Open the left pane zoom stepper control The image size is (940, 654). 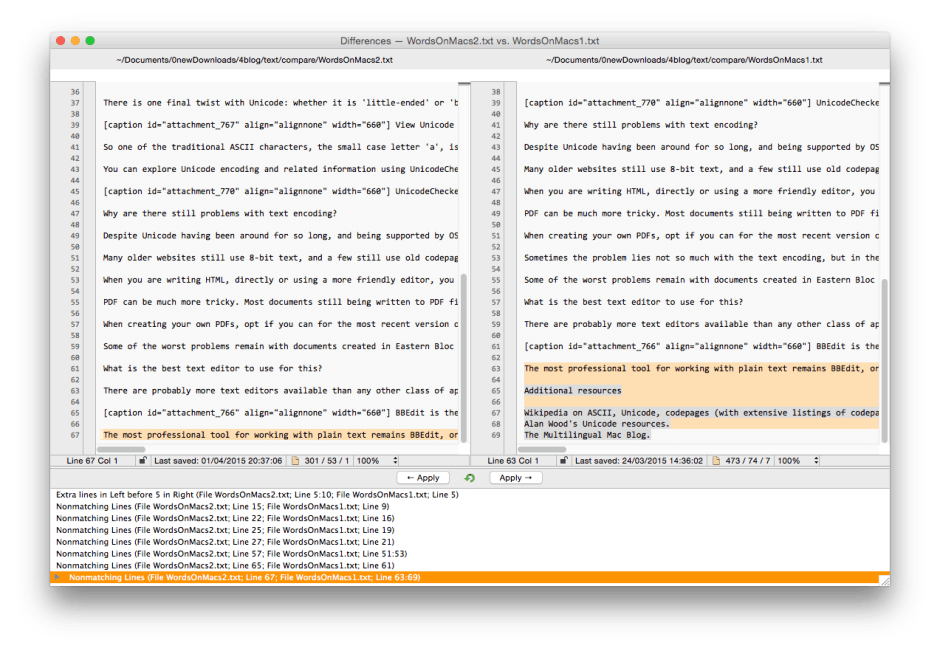[x=393, y=461]
